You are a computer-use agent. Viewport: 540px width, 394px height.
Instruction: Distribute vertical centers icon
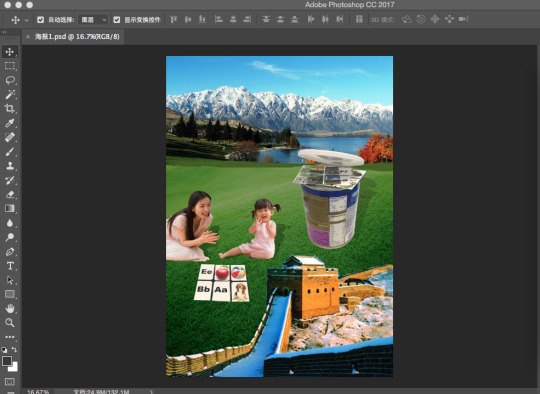[280, 19]
